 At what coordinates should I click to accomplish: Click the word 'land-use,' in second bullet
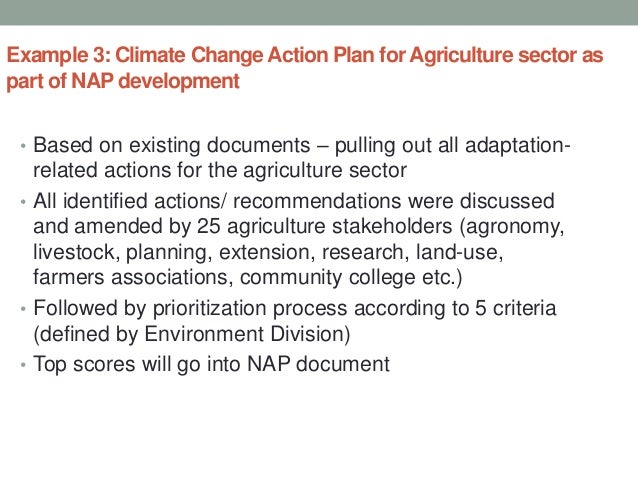459,252
